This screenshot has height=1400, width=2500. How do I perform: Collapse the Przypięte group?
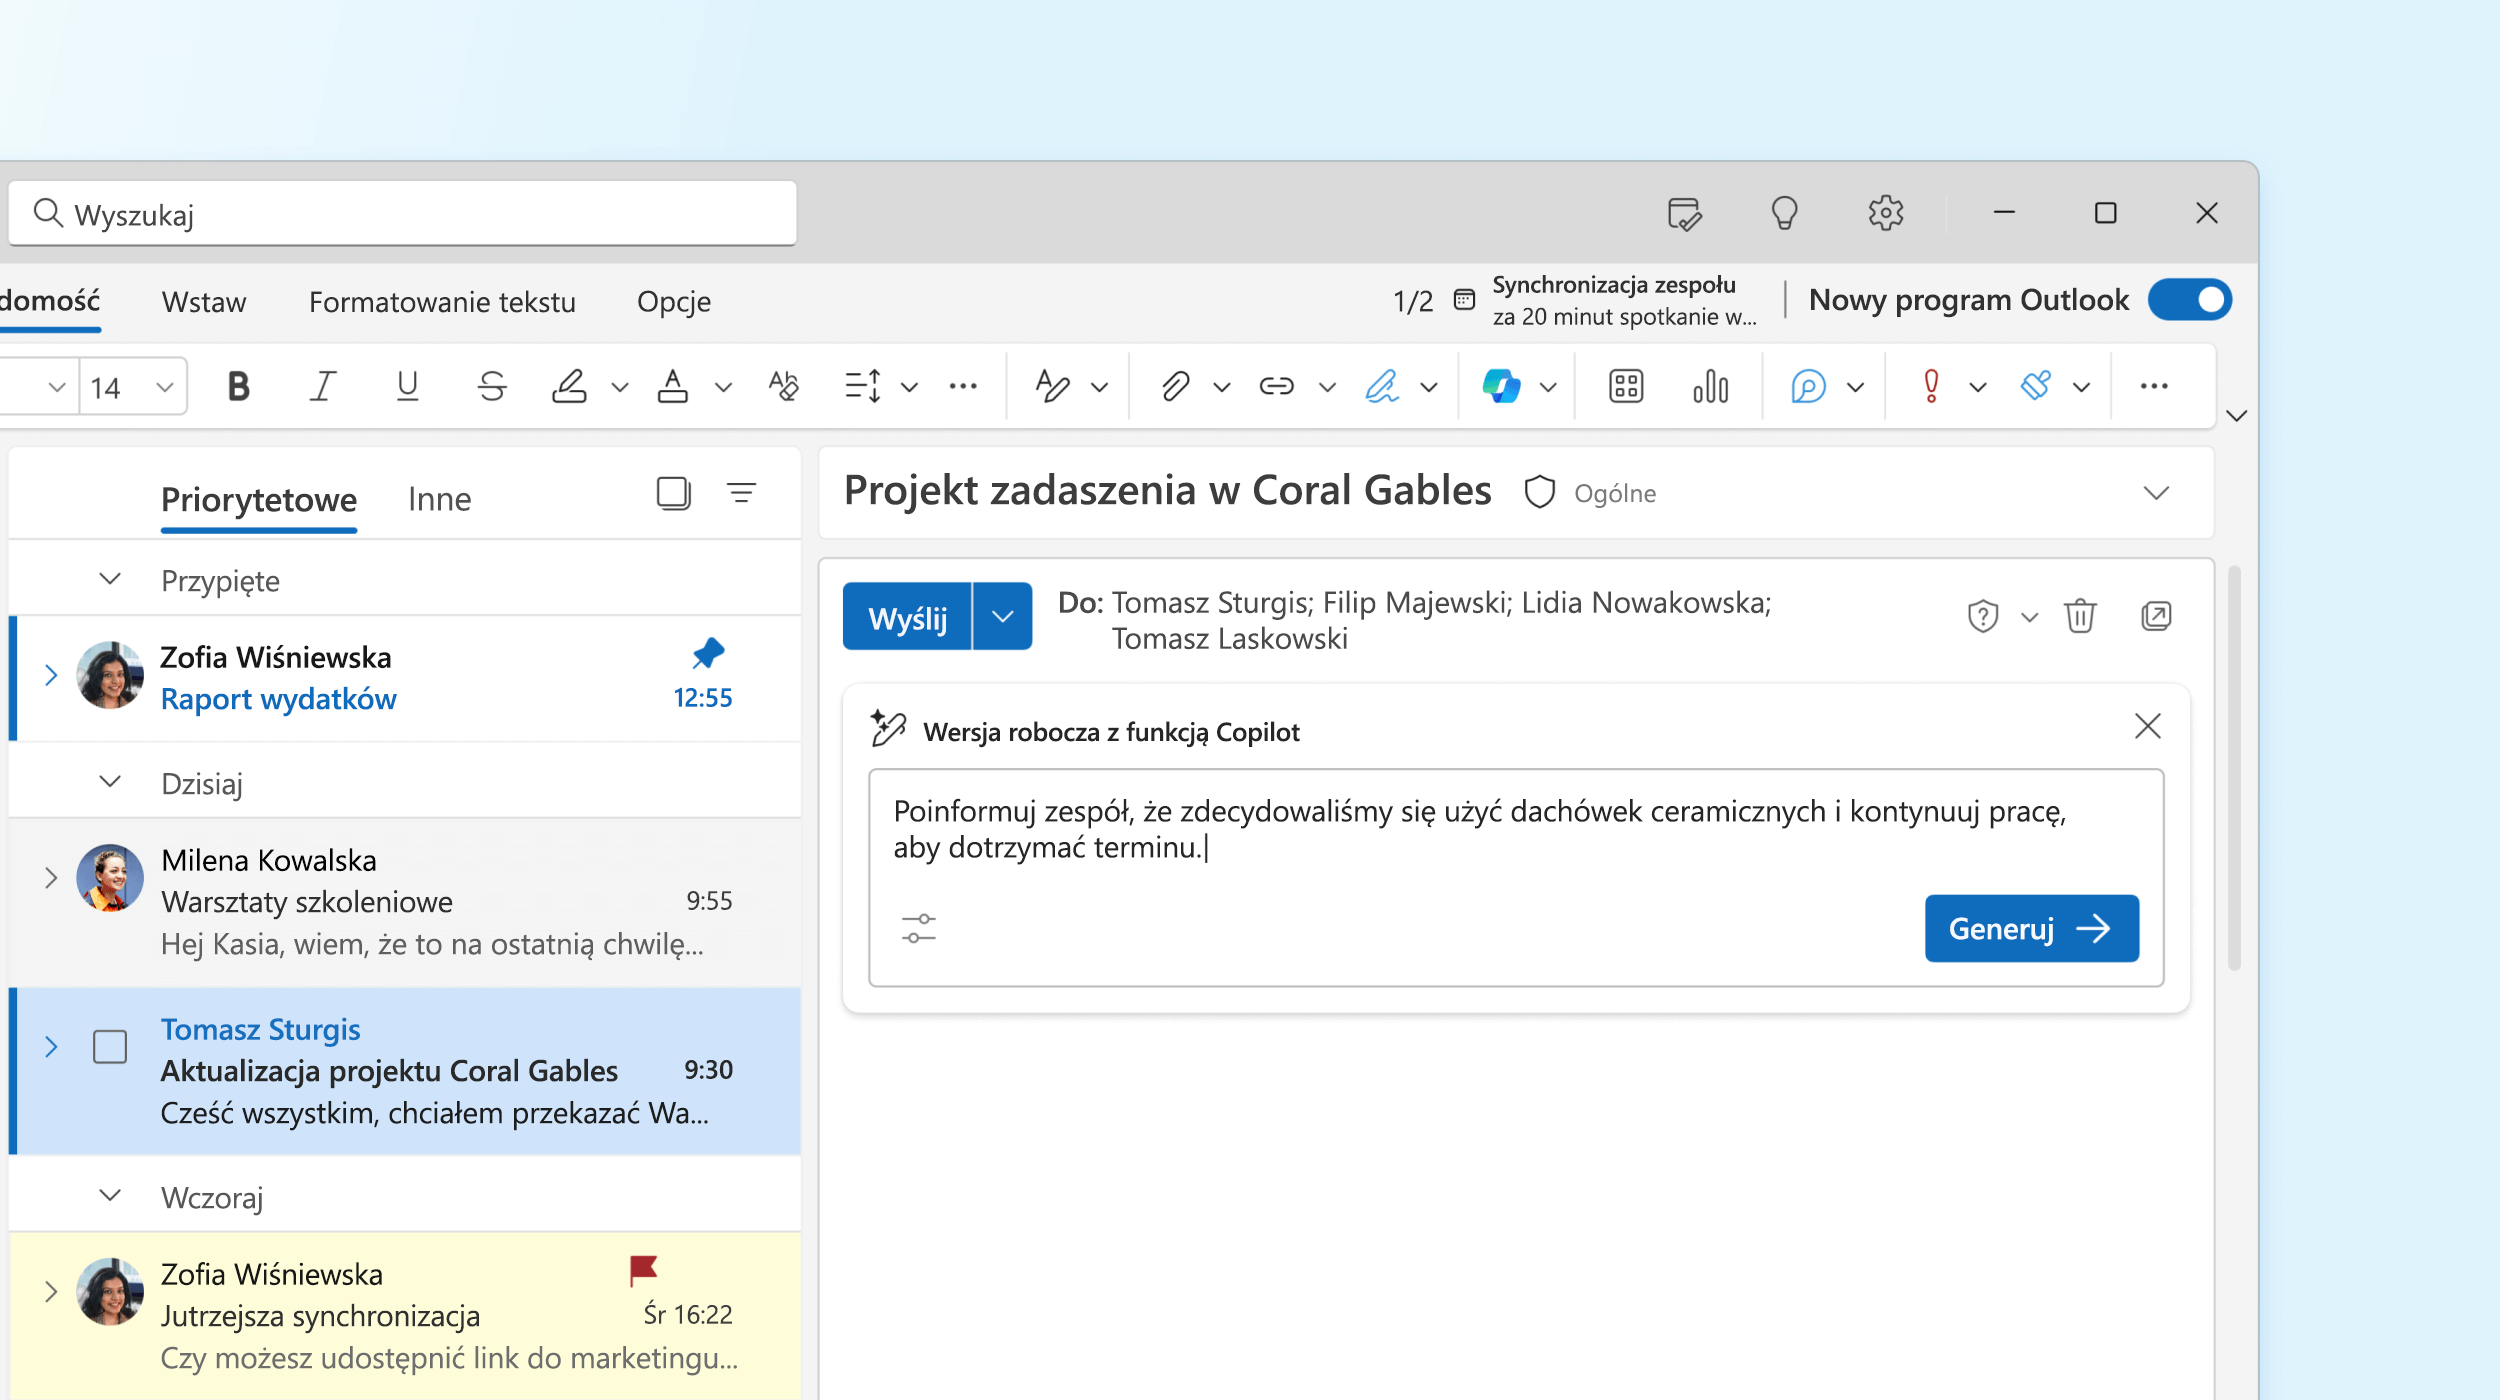(x=111, y=579)
